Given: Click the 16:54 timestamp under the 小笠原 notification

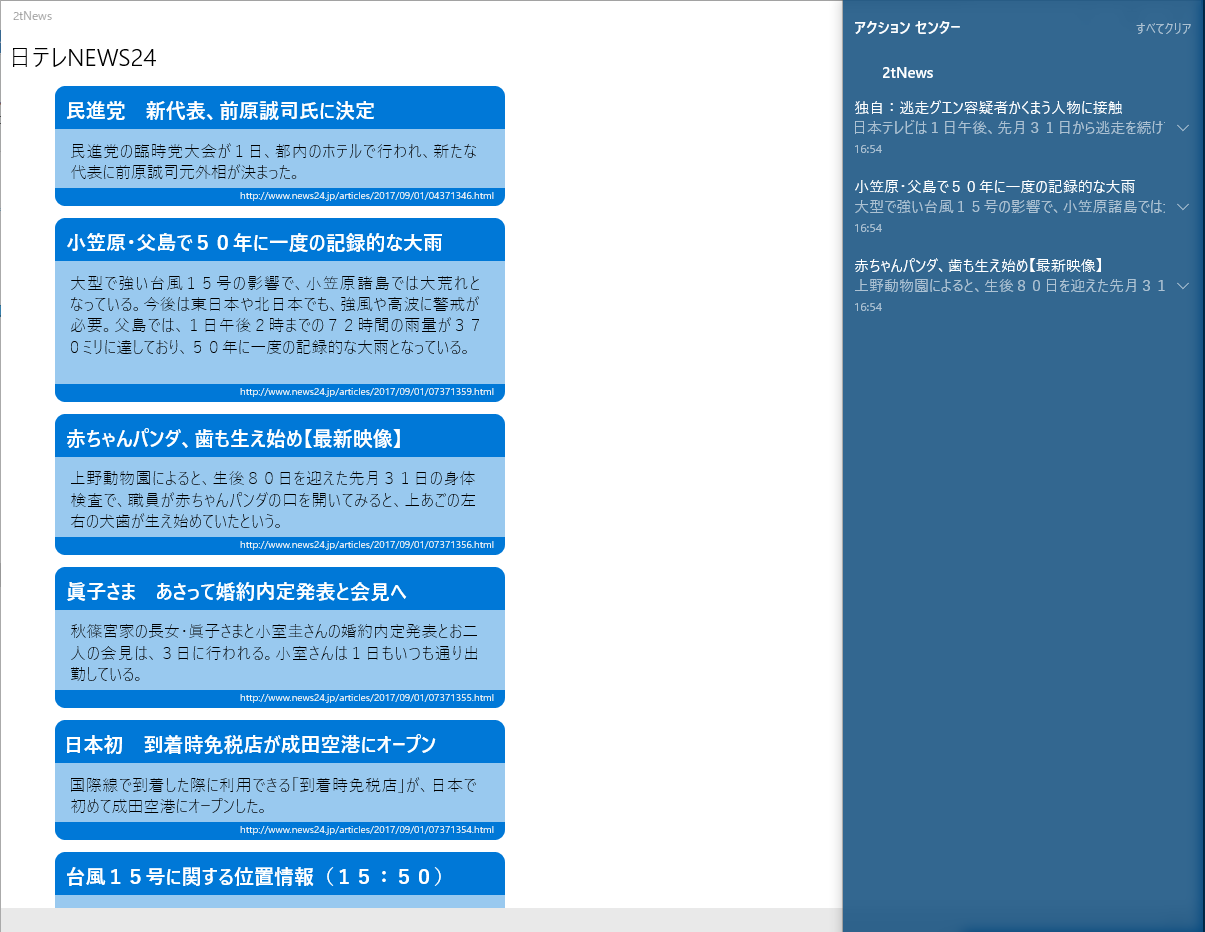Looking at the screenshot, I should [x=867, y=228].
